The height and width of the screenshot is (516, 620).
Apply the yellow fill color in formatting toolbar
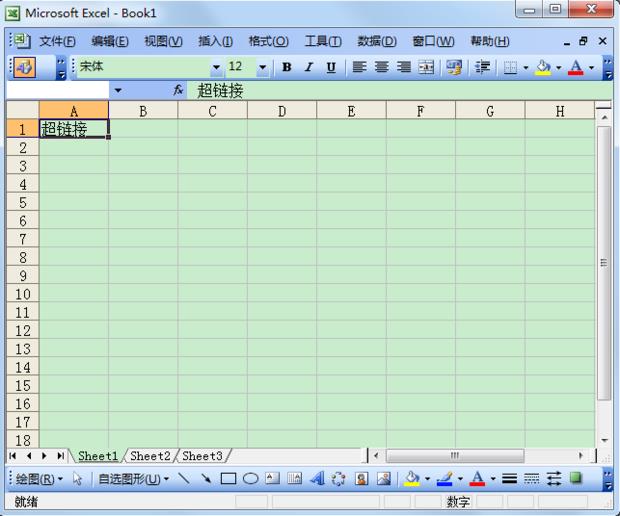[x=543, y=67]
